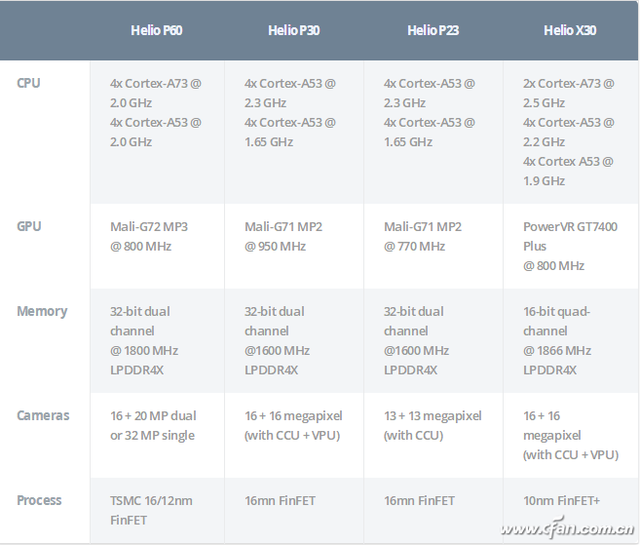The image size is (640, 545).
Task: Click the Helio P60 memory cell @ 1800 MHz
Action: 157,341
